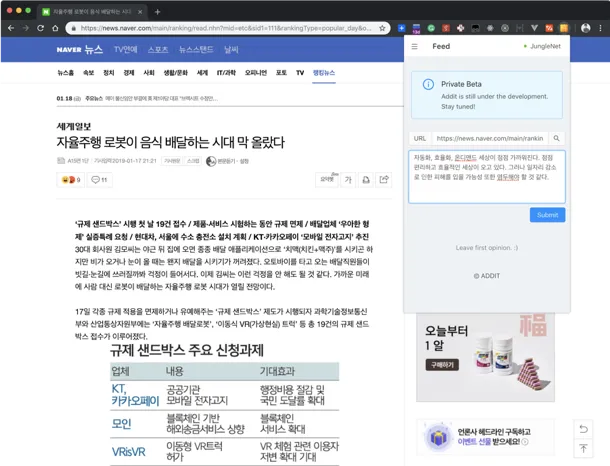
Task: Click the © ADDIT footer text
Action: tap(487, 276)
